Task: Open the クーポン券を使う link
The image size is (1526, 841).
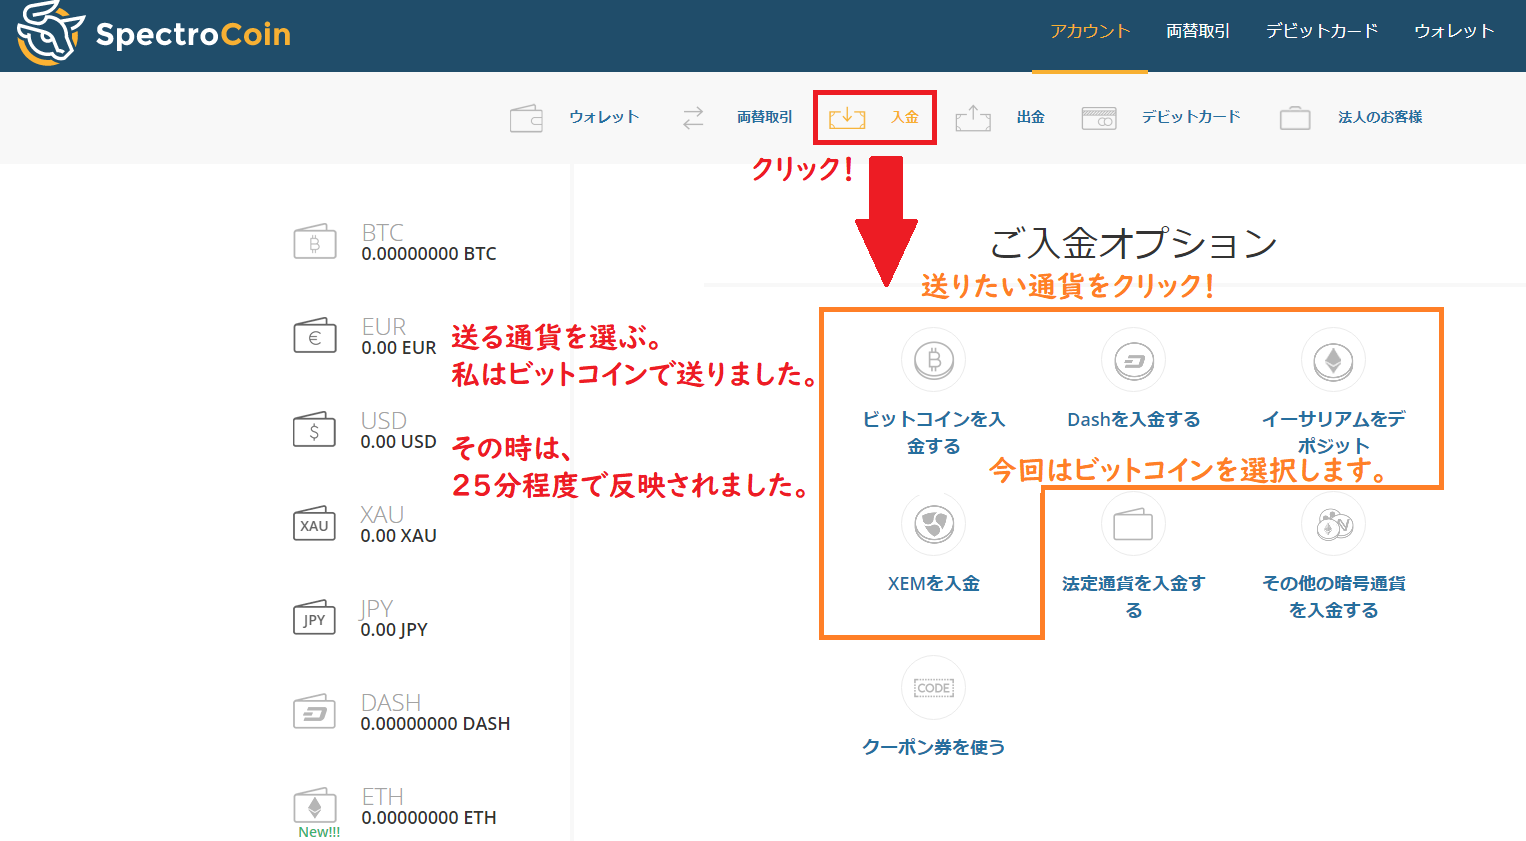Action: tap(932, 745)
